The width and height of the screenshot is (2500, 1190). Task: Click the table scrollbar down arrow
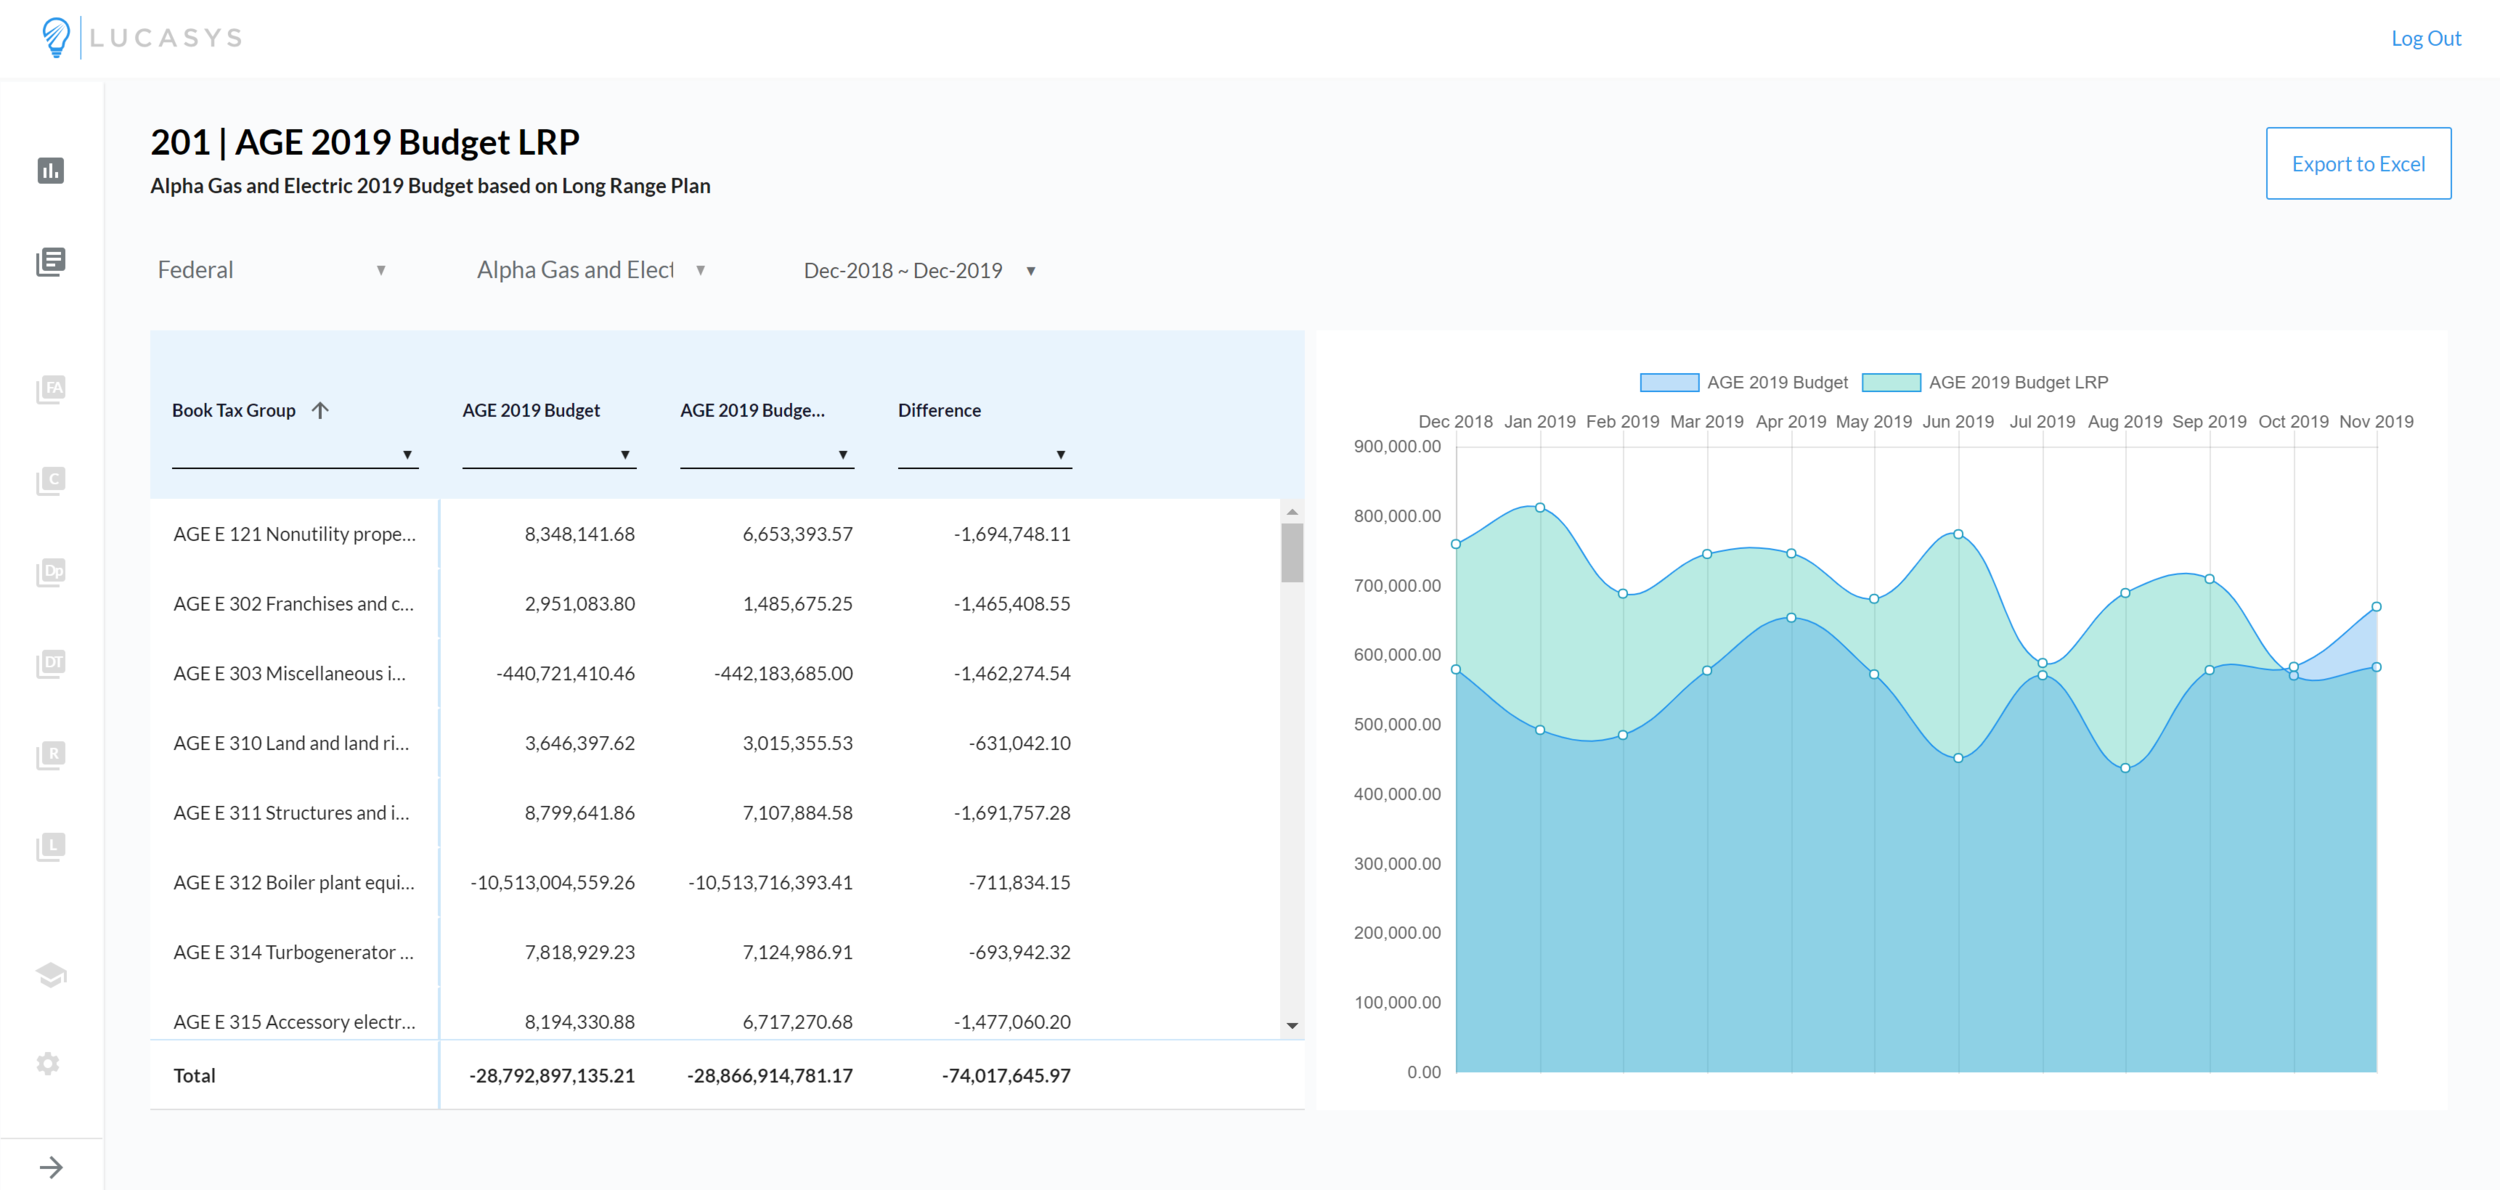[x=1292, y=1025]
